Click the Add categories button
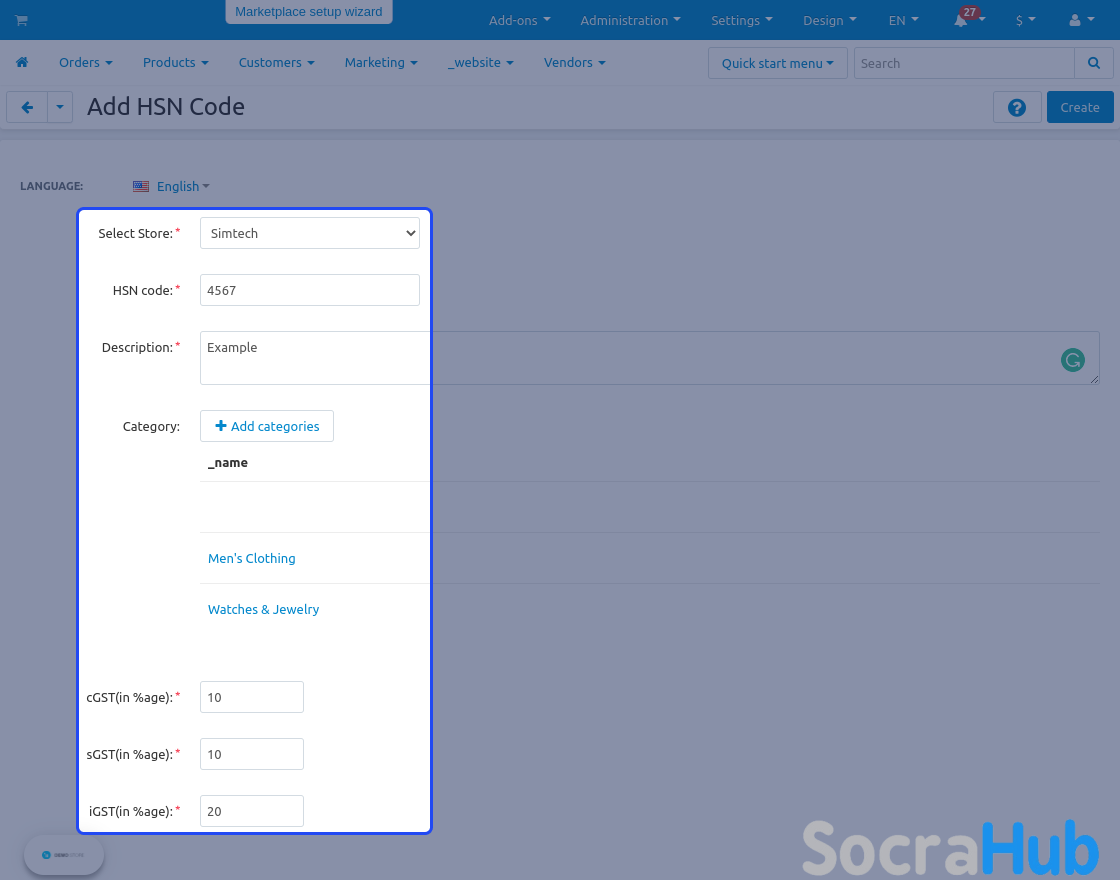 click(x=267, y=426)
